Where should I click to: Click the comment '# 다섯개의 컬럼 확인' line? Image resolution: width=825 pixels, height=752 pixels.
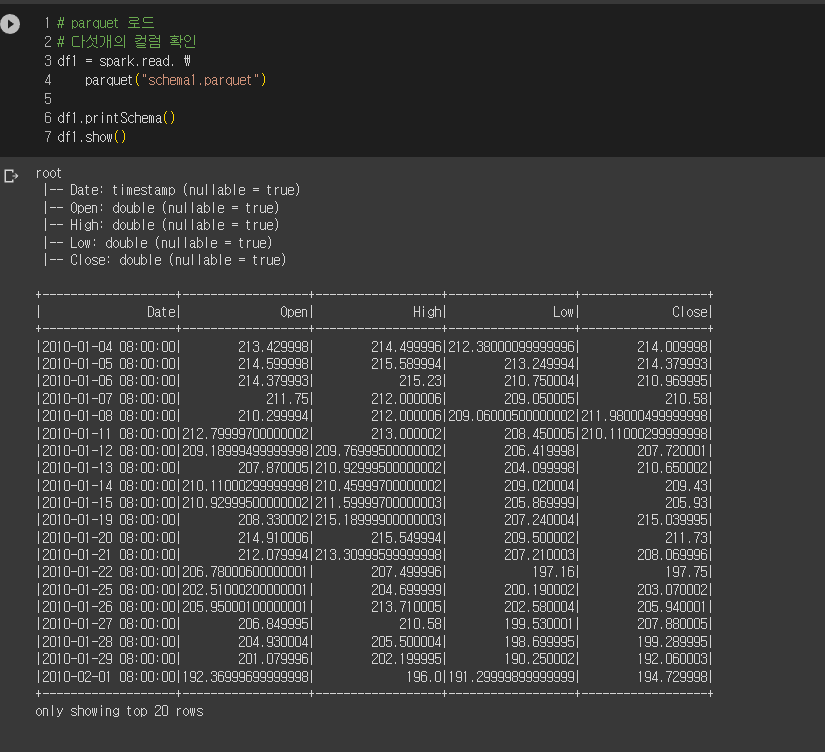coord(126,42)
